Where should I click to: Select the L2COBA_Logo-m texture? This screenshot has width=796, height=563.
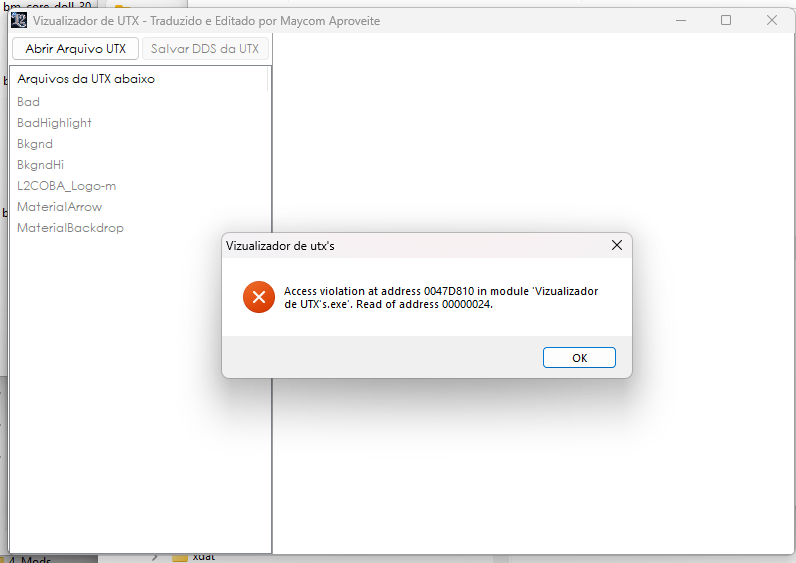(67, 186)
